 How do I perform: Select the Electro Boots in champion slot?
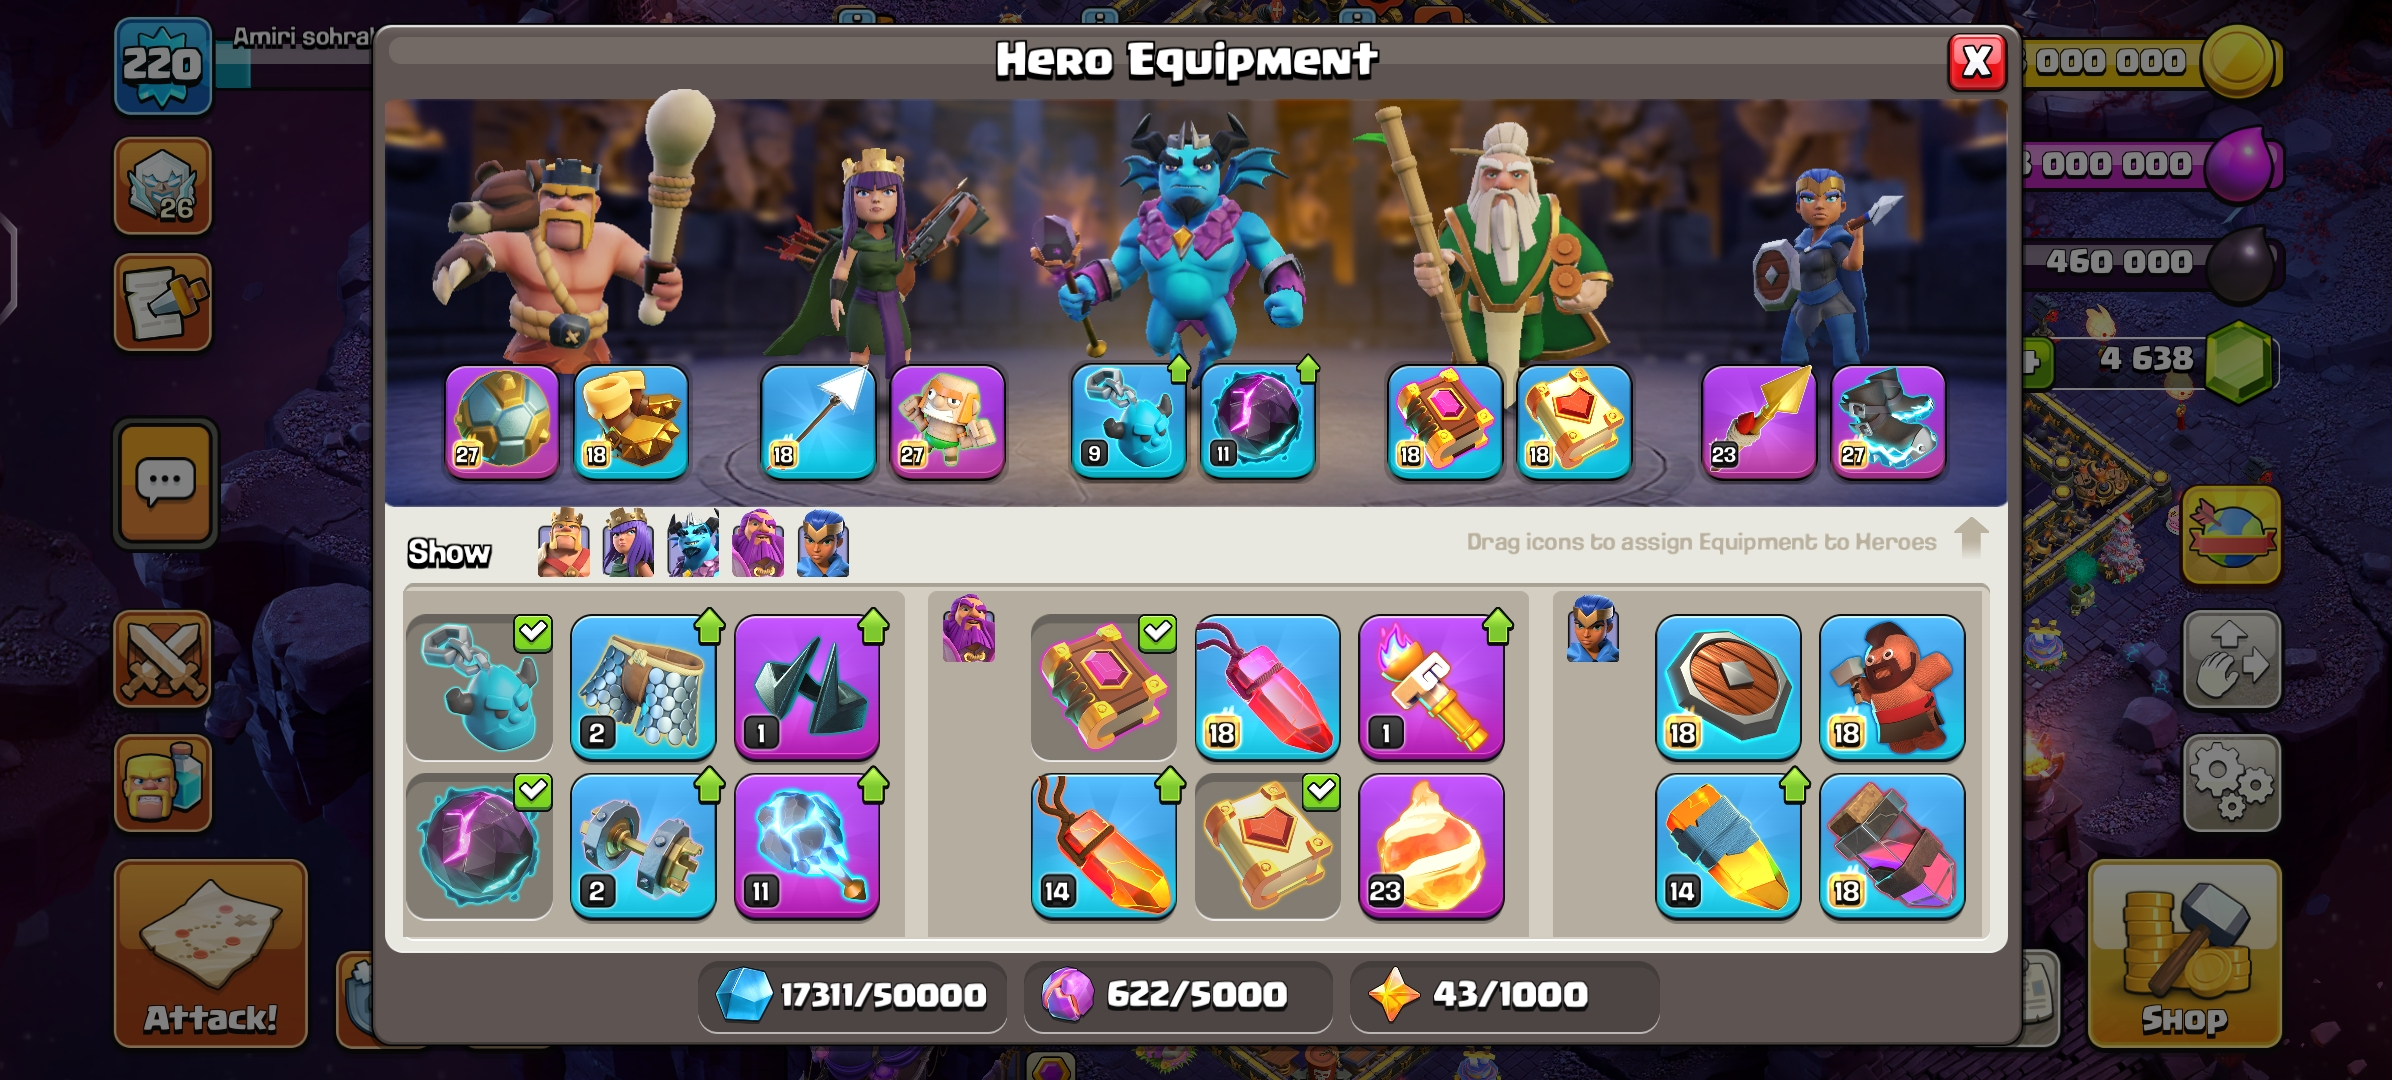point(1888,422)
